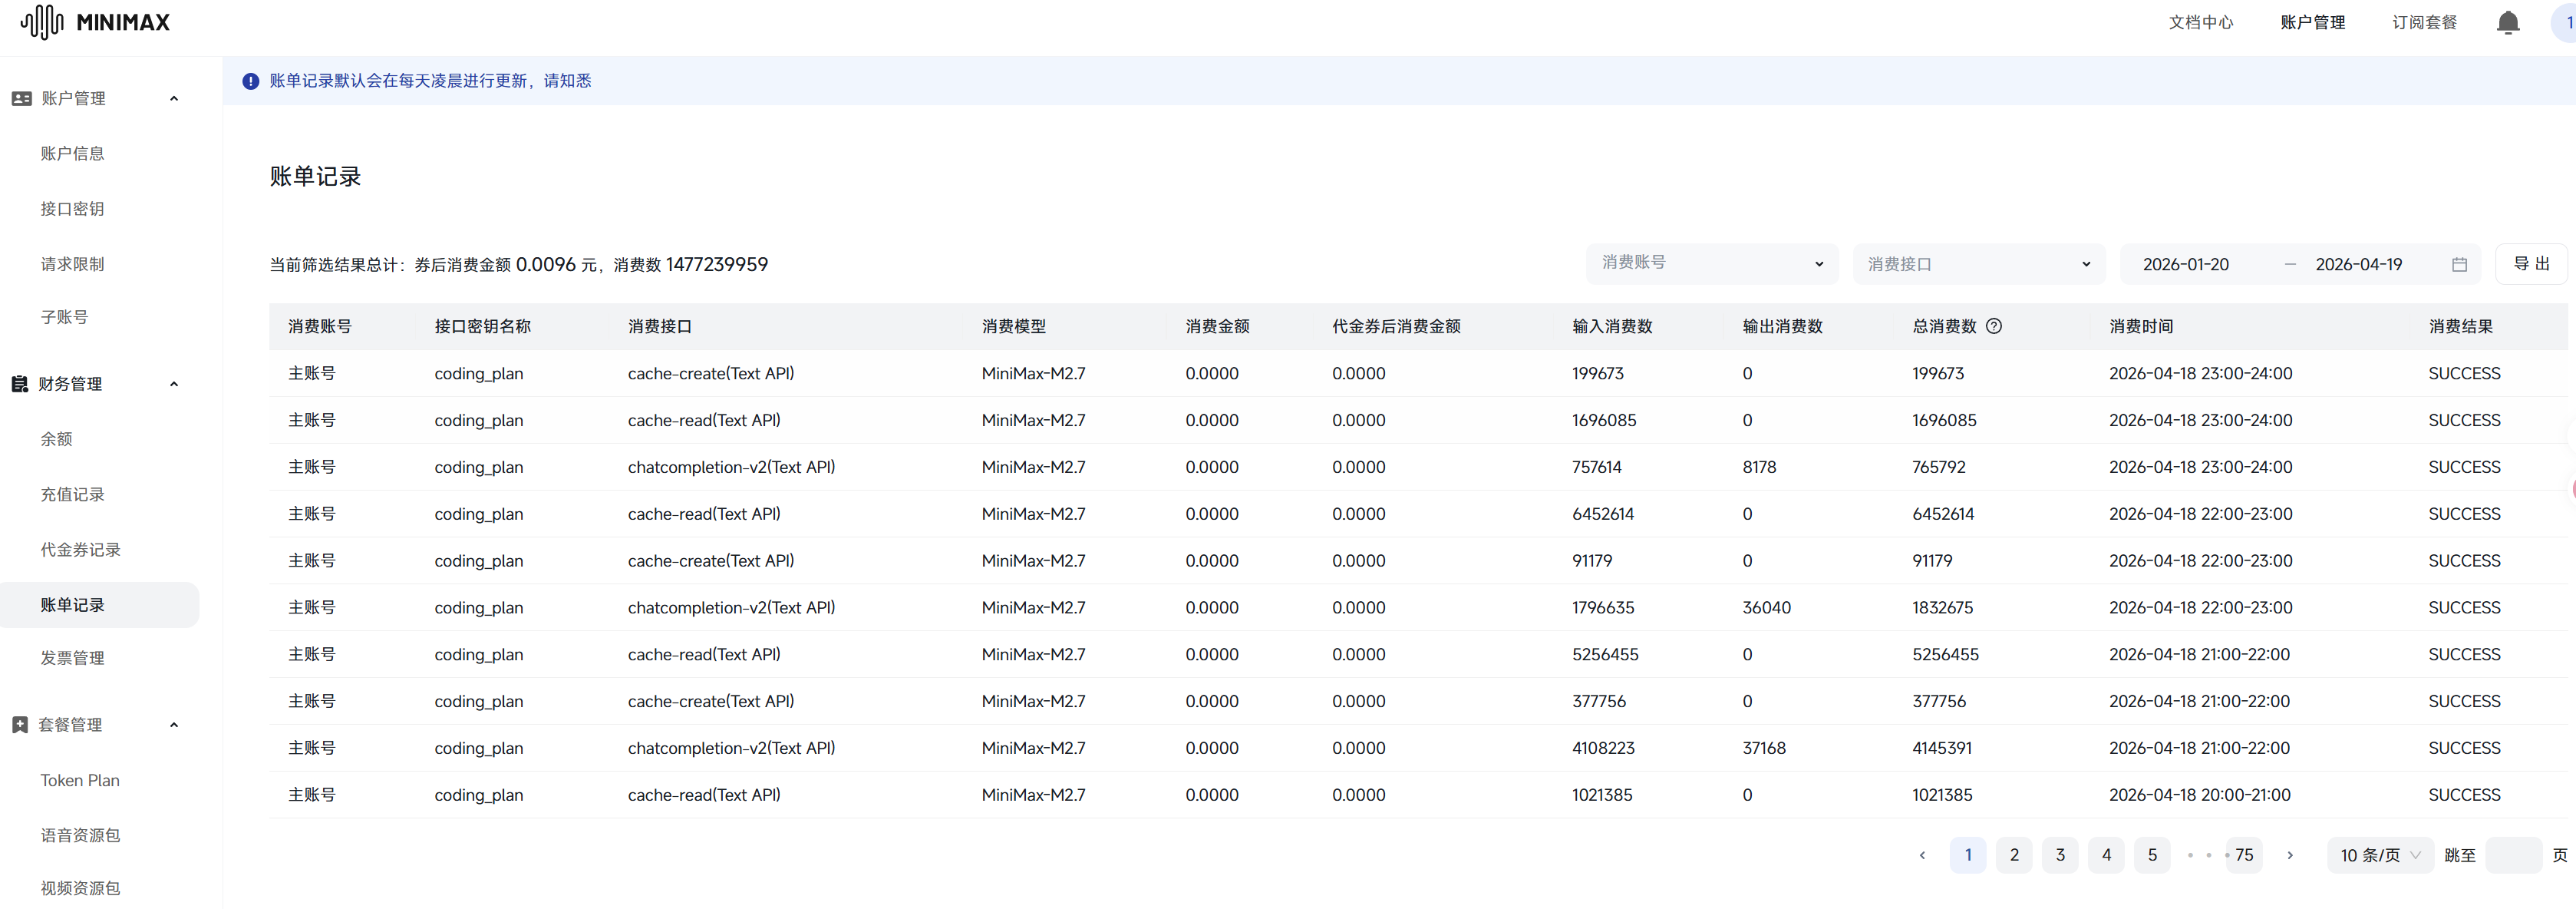Click the pagination ellipsis jump dots
Screen dimensions: 2576x909
pyautogui.click(x=2208, y=855)
